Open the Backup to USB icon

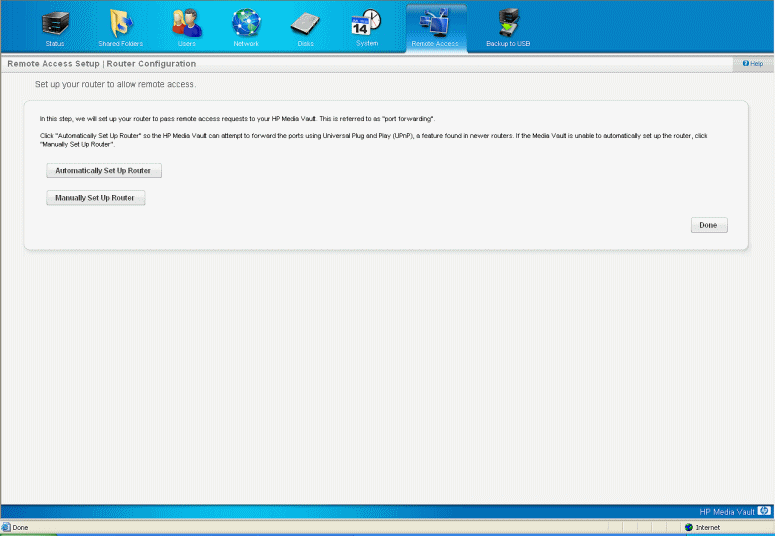click(508, 22)
